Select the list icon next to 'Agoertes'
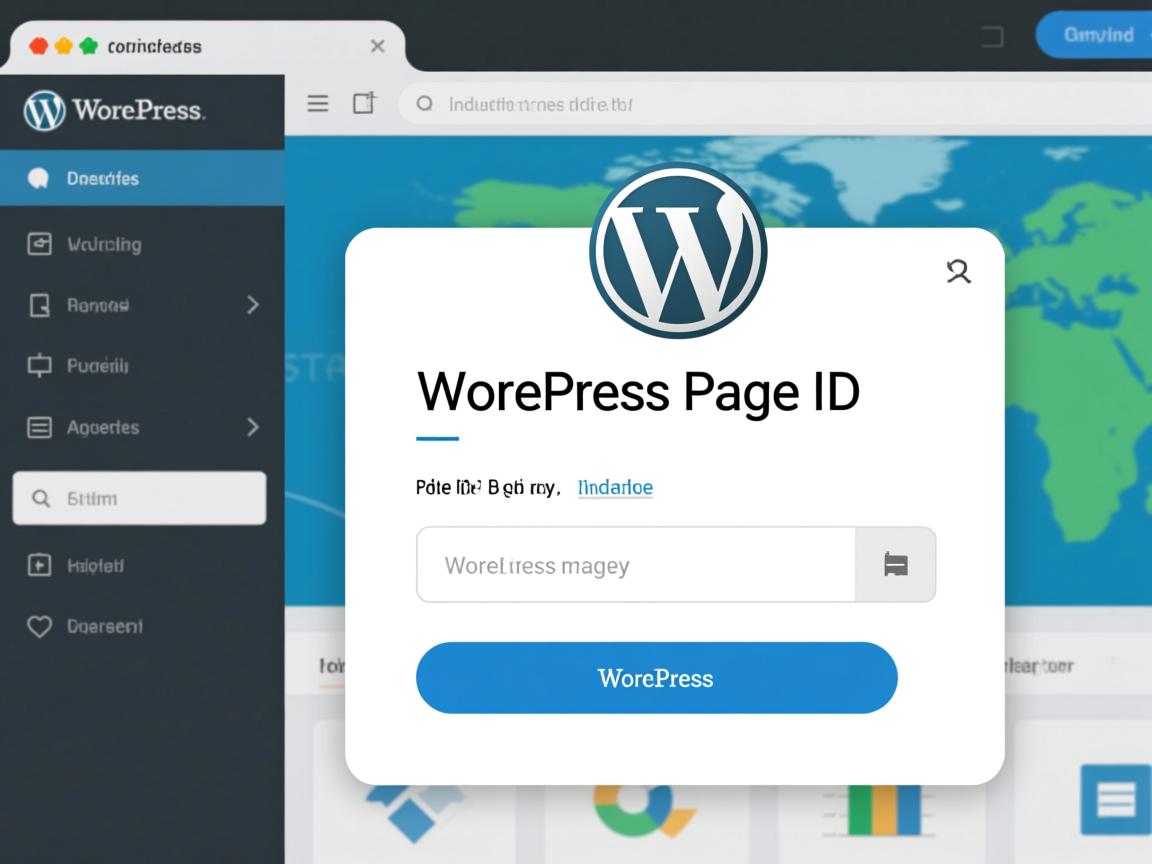This screenshot has width=1152, height=864. click(38, 427)
